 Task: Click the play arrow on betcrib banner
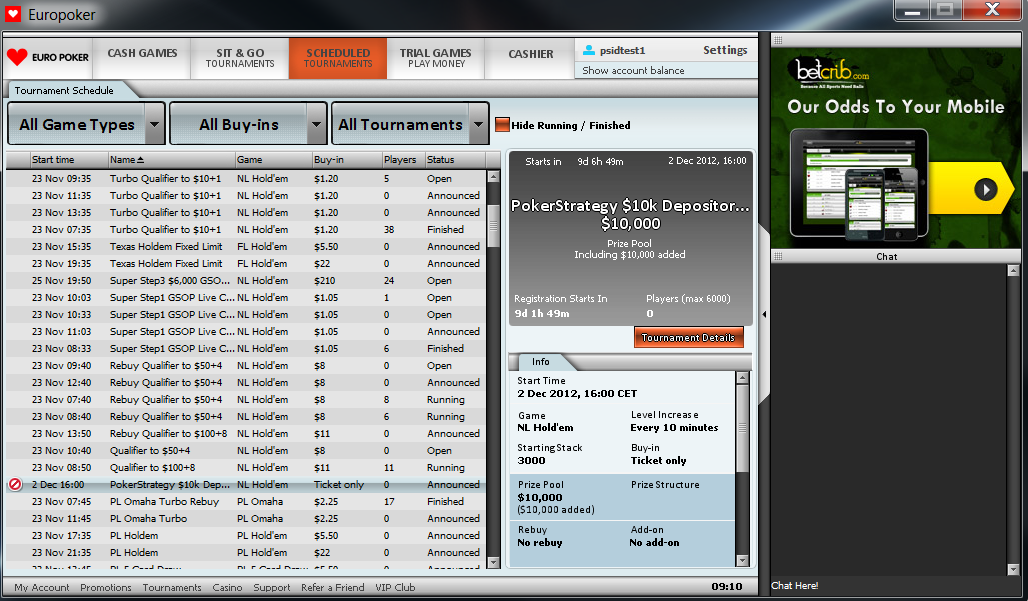[985, 189]
